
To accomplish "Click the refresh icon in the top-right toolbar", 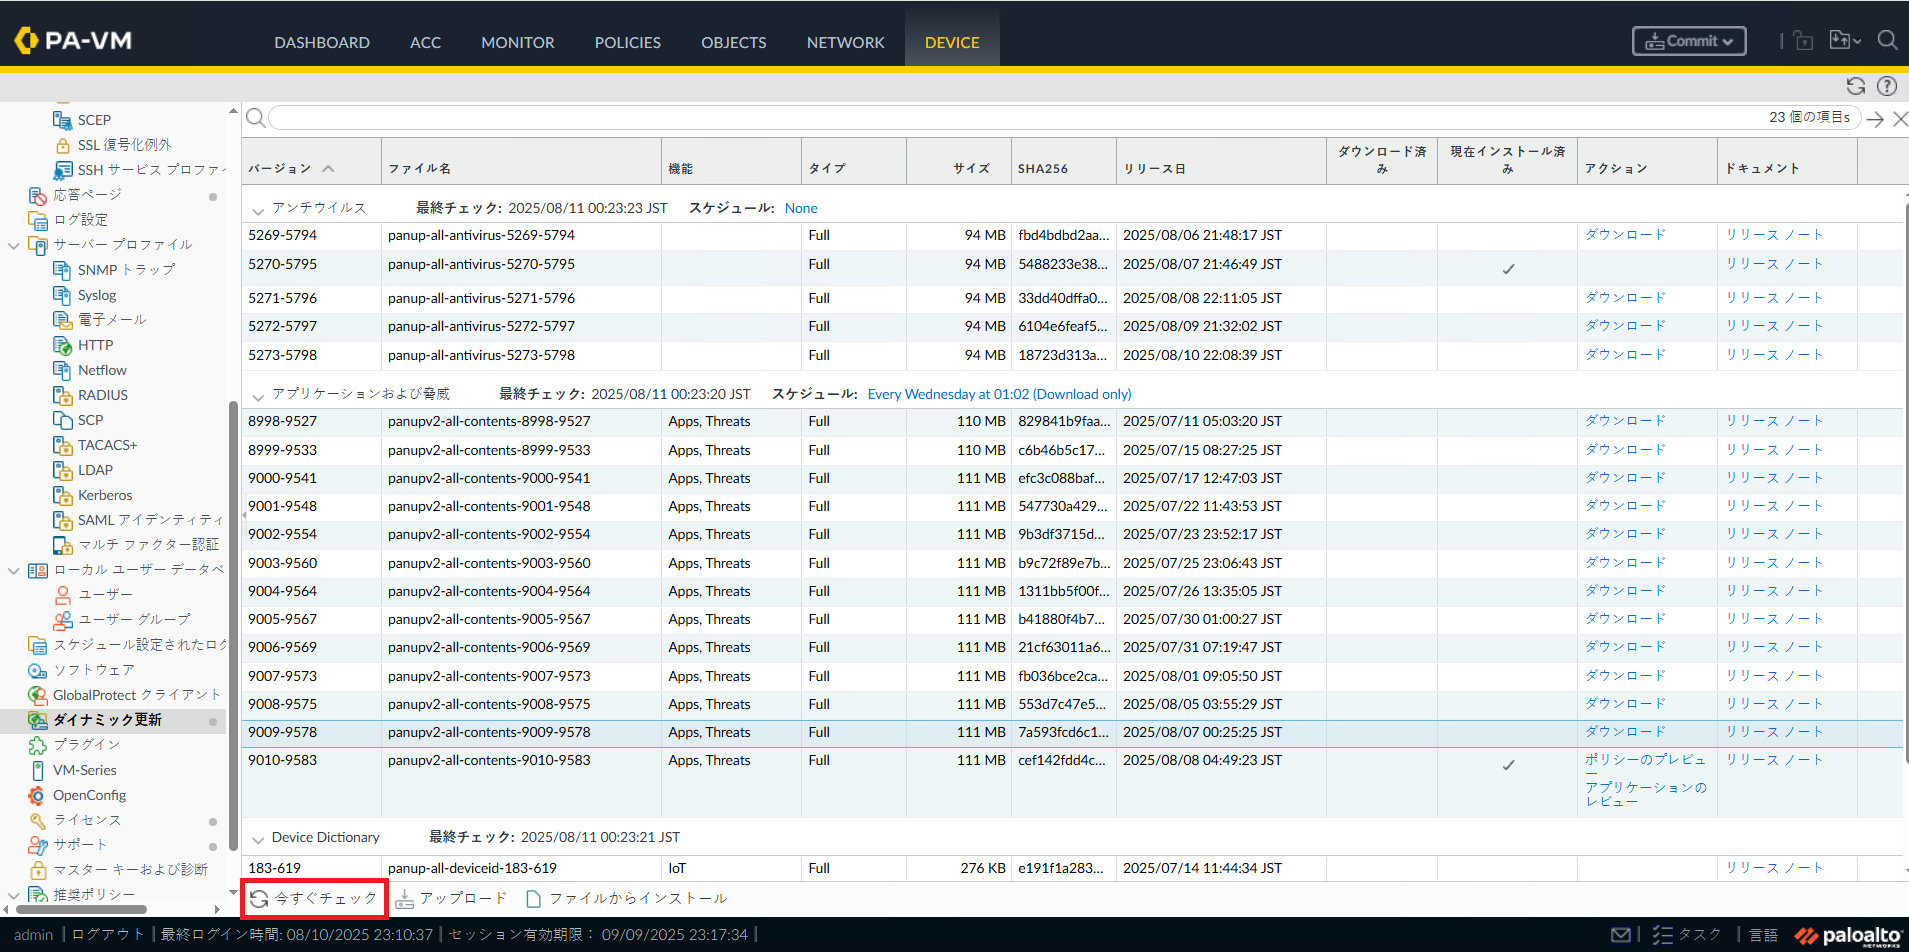I will (1855, 86).
